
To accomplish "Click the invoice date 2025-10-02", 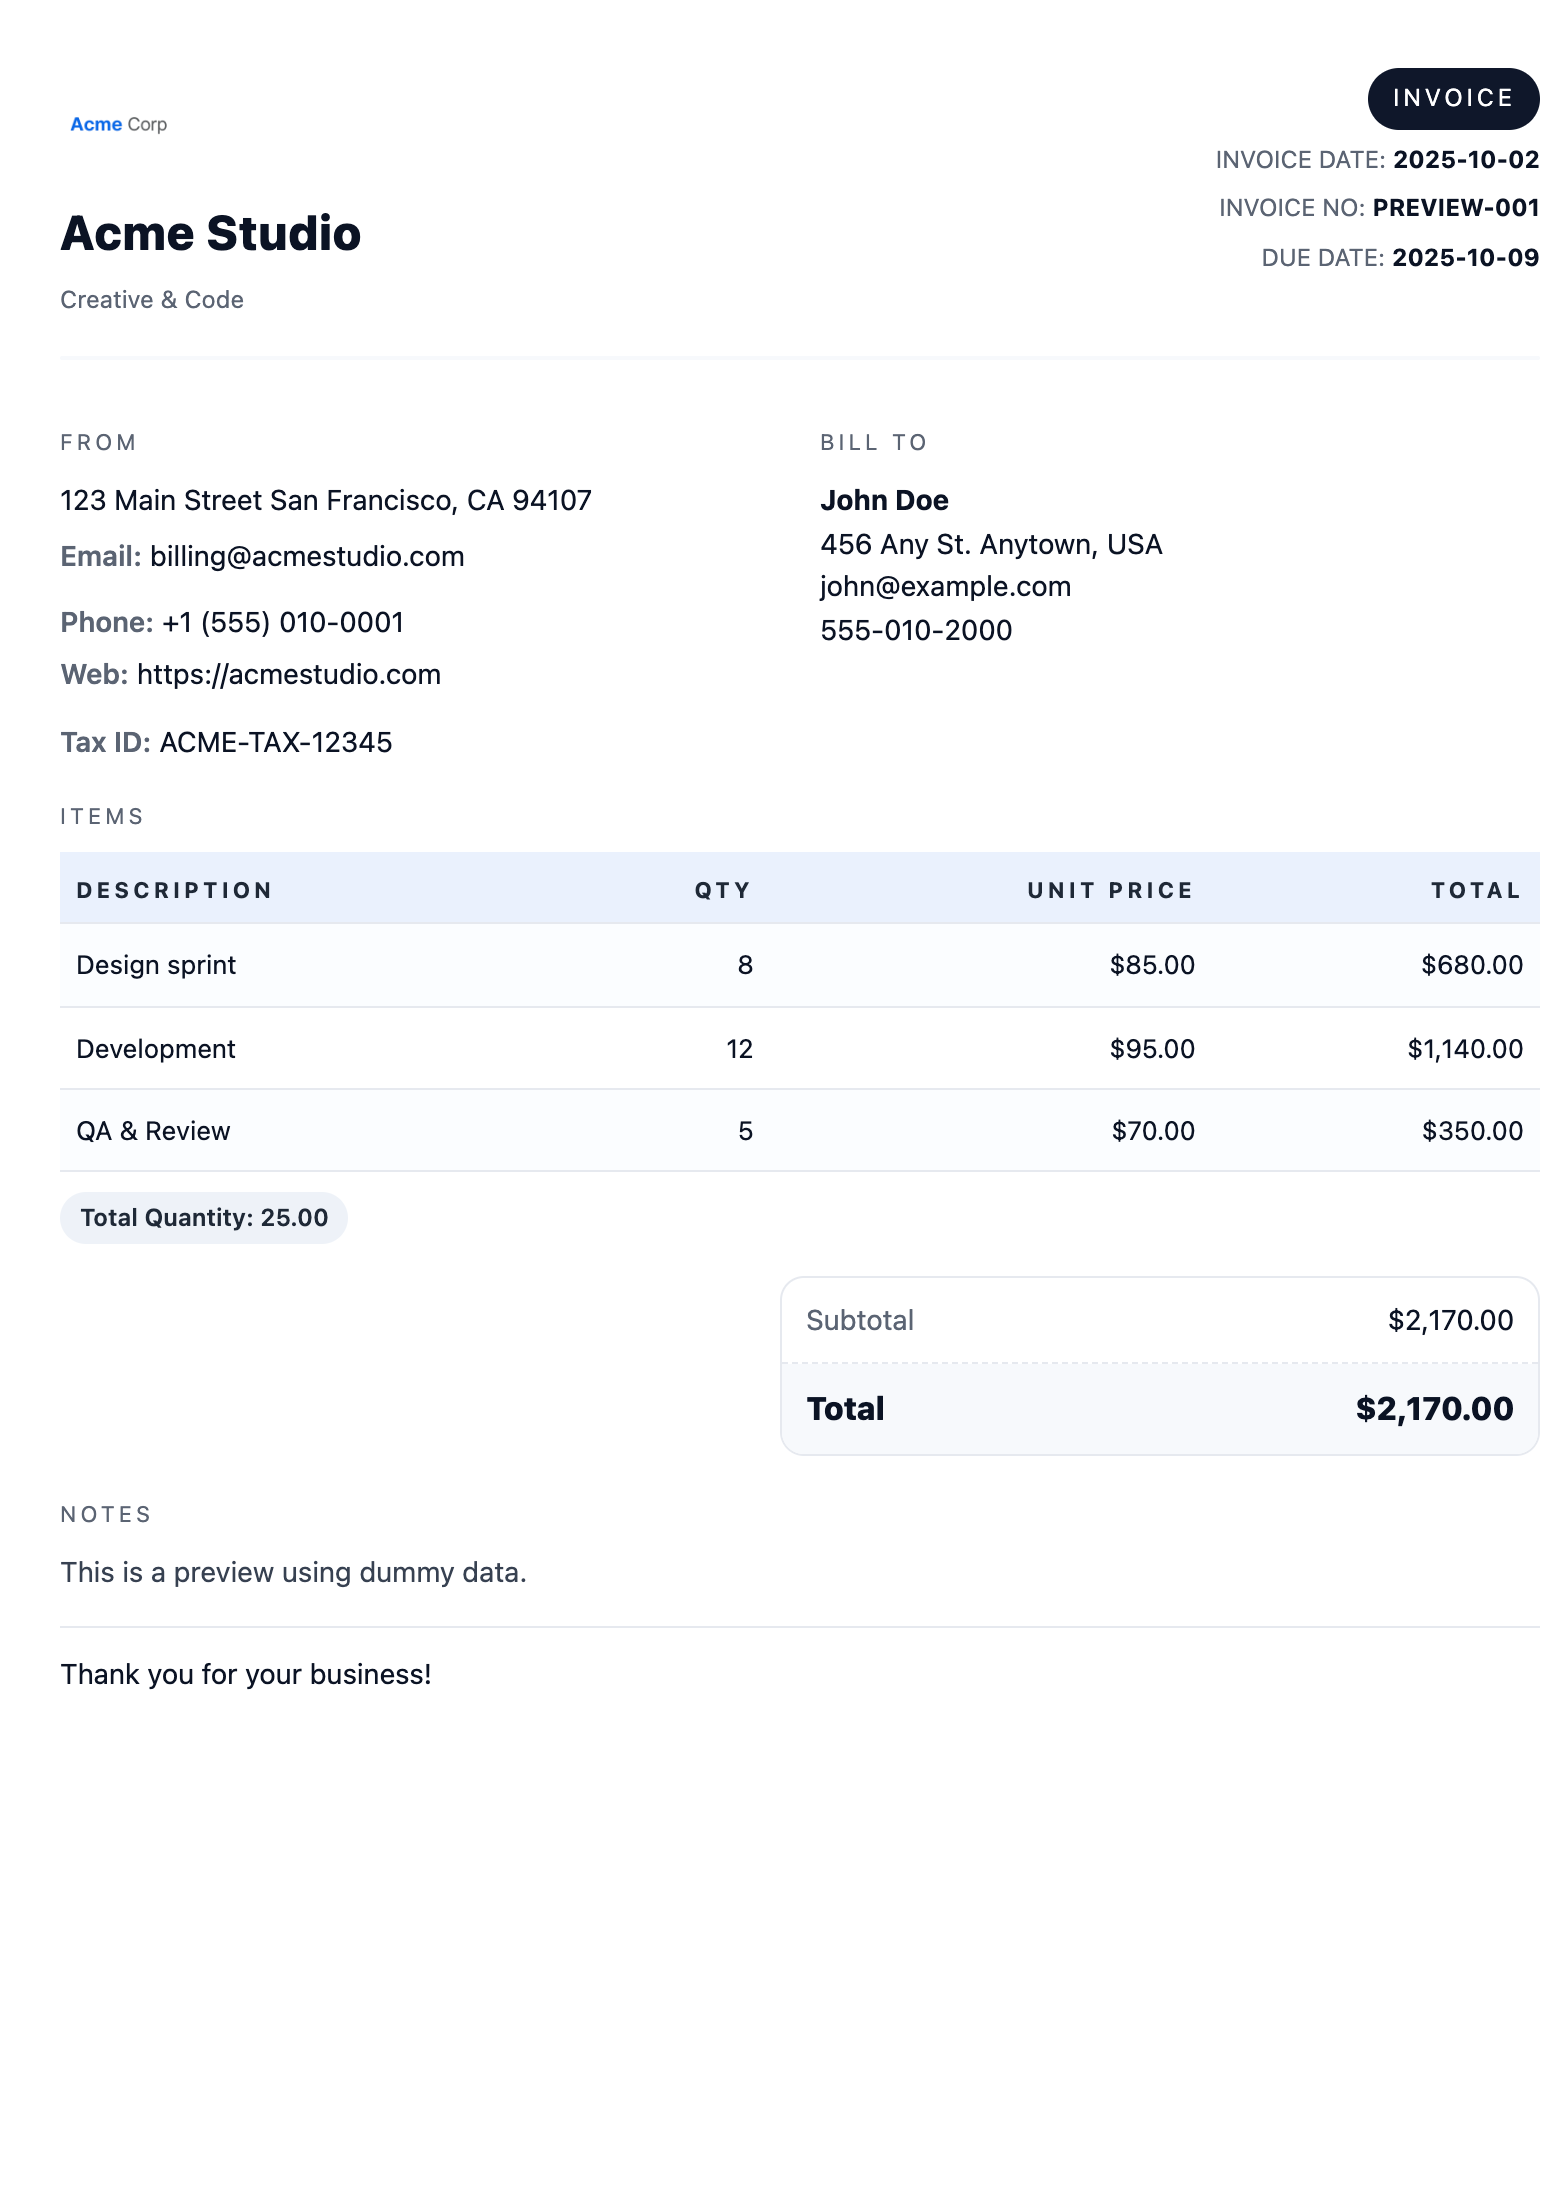I will [x=1465, y=160].
